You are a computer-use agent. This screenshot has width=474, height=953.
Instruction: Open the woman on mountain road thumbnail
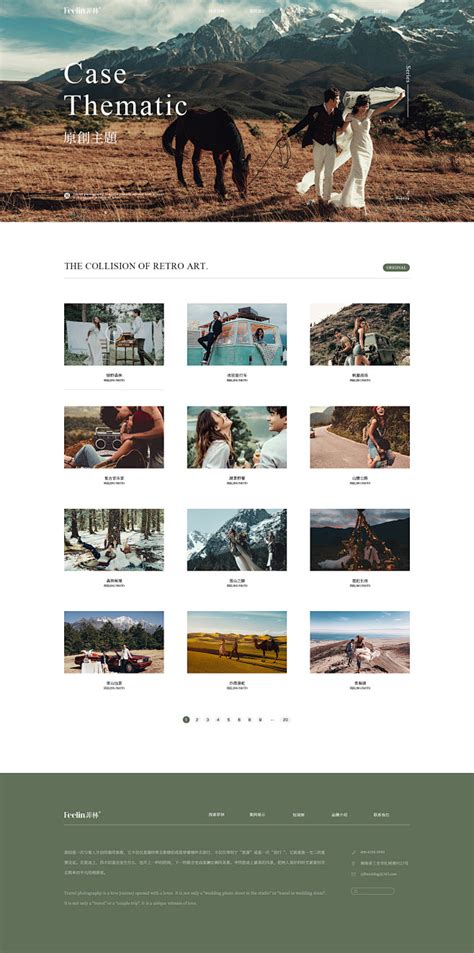360,437
